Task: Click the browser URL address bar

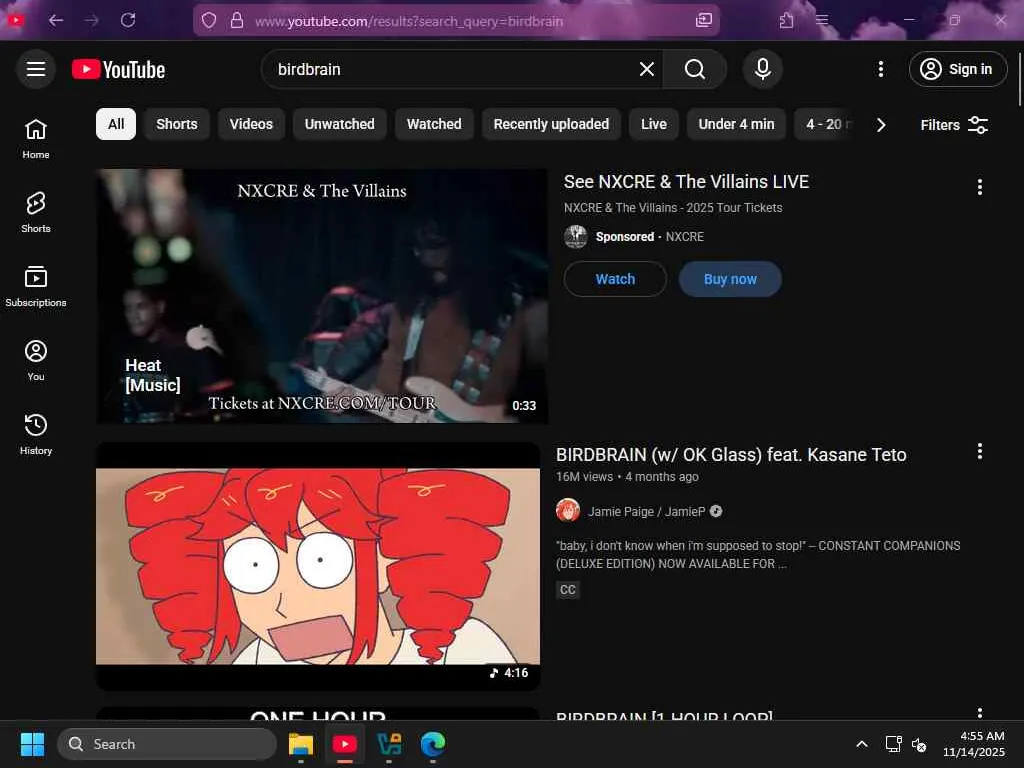Action: [x=456, y=21]
